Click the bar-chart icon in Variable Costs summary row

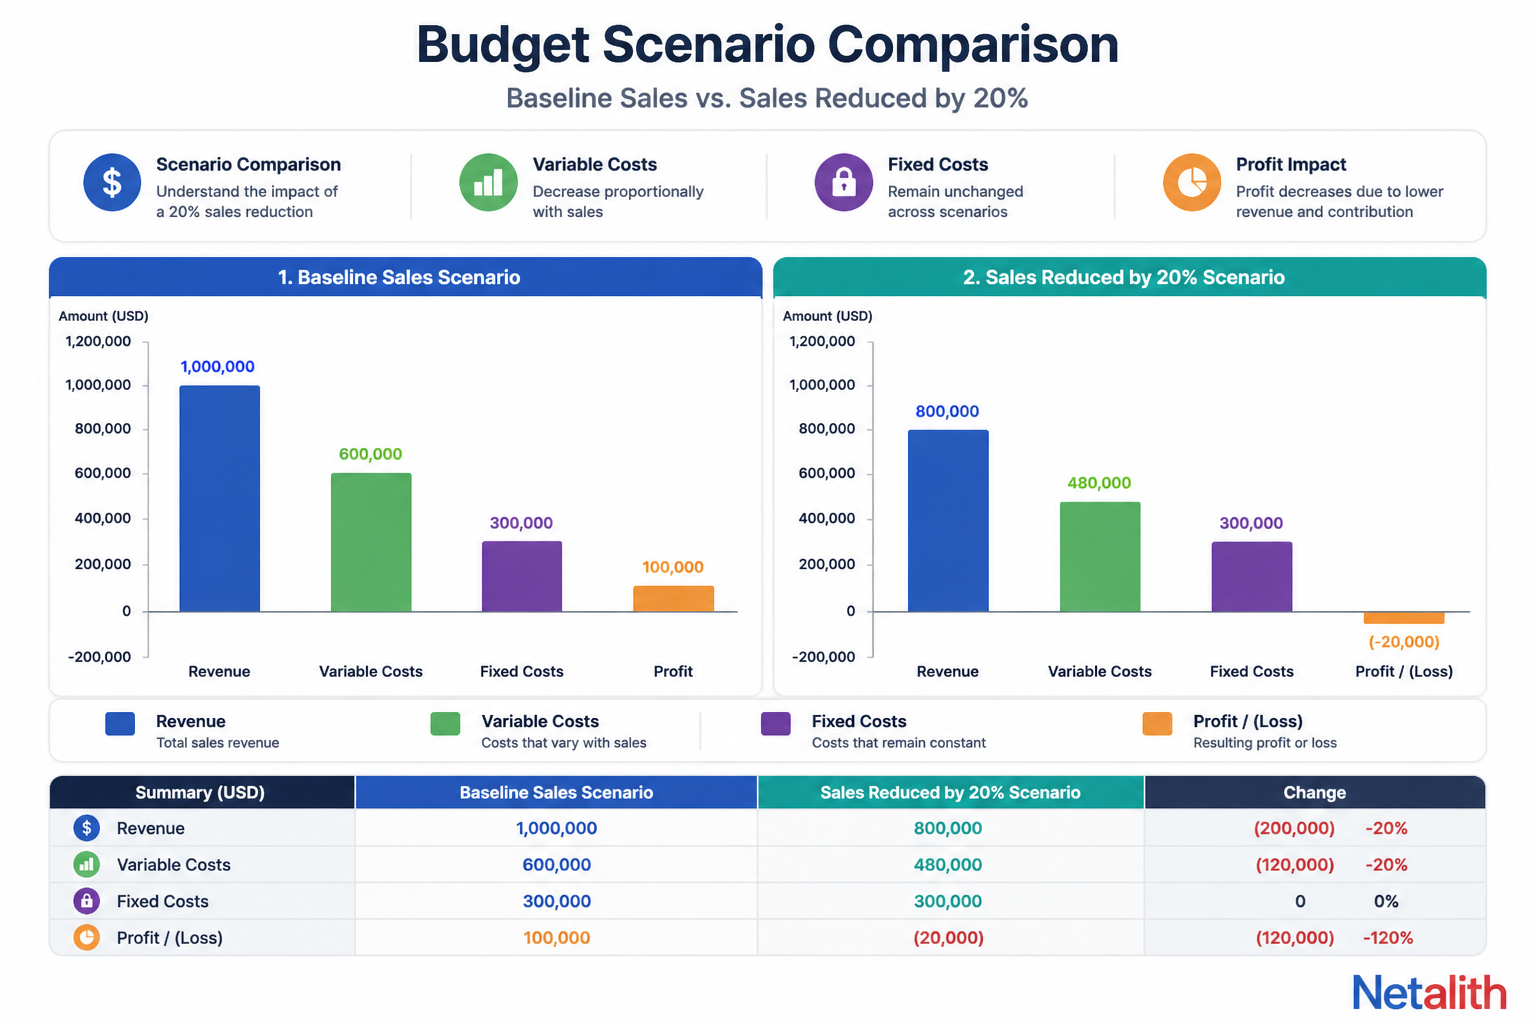click(x=87, y=864)
